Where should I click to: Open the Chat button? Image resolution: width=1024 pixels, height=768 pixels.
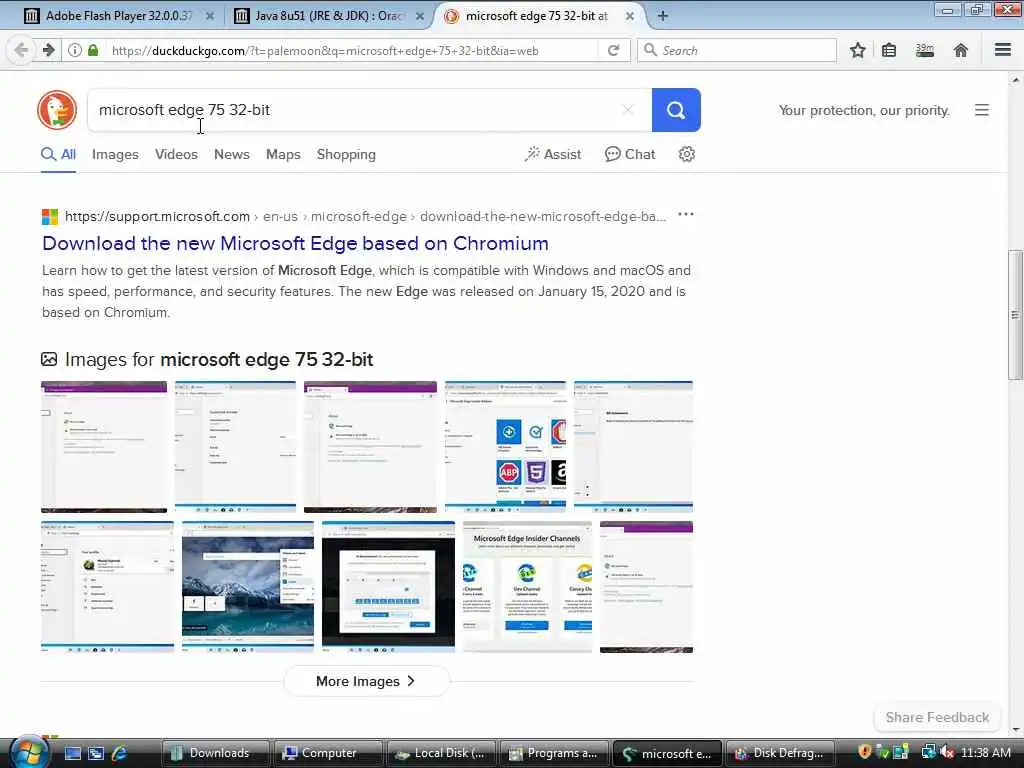(630, 154)
